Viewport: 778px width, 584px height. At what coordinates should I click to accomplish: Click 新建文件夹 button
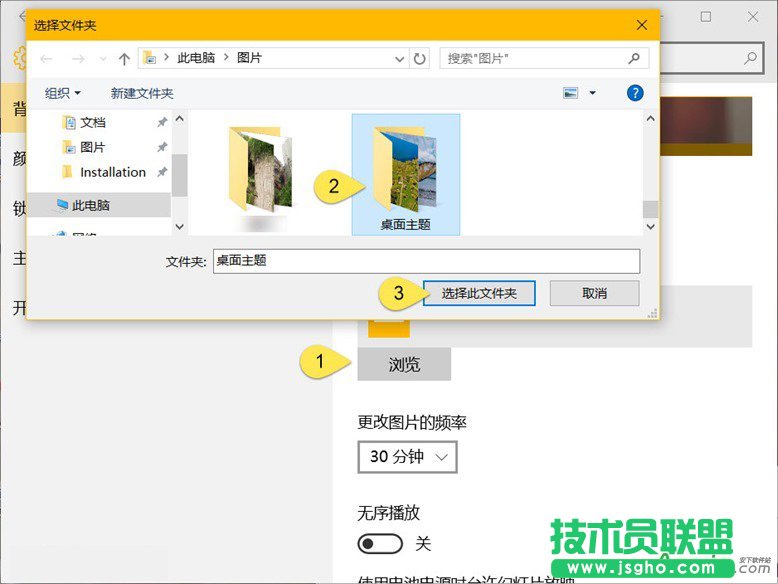pos(142,93)
